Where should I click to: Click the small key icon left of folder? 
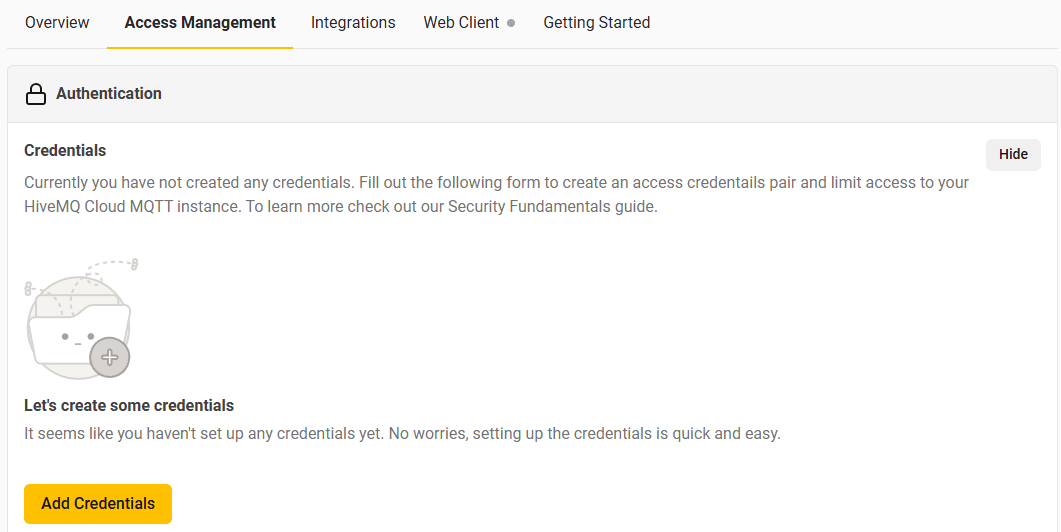[x=29, y=289]
